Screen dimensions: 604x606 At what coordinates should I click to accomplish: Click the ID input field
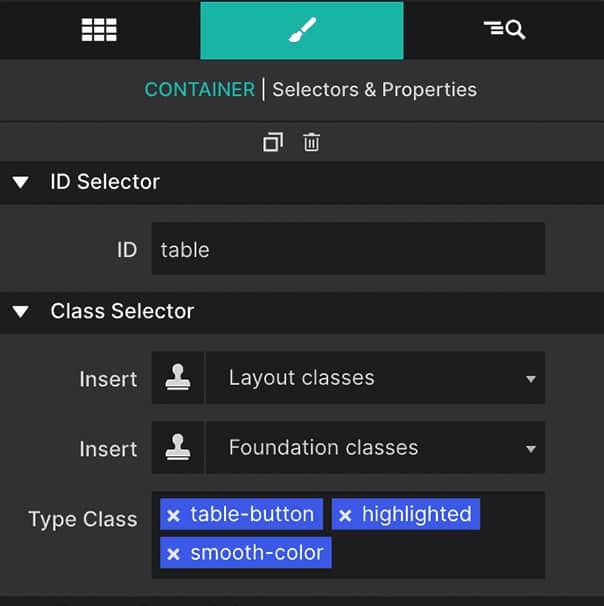click(x=348, y=249)
